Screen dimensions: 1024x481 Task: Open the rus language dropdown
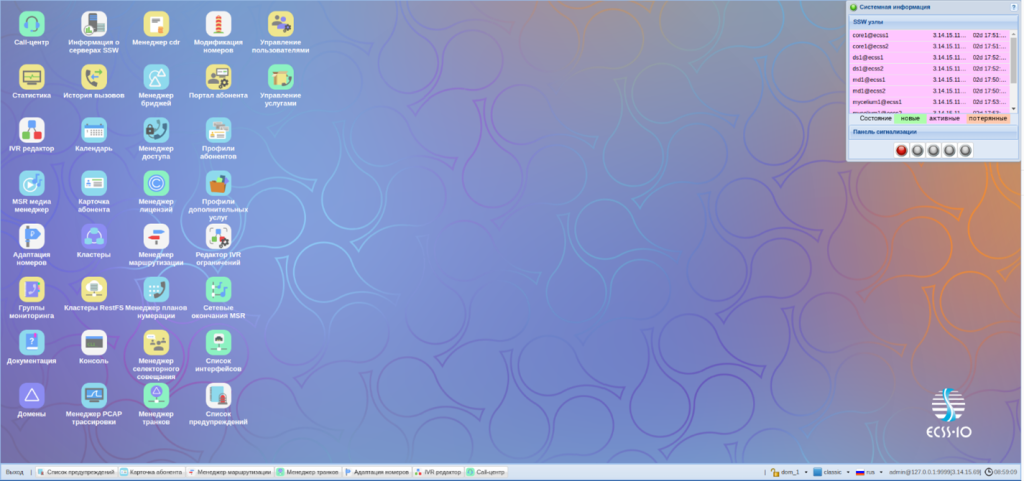pos(867,471)
